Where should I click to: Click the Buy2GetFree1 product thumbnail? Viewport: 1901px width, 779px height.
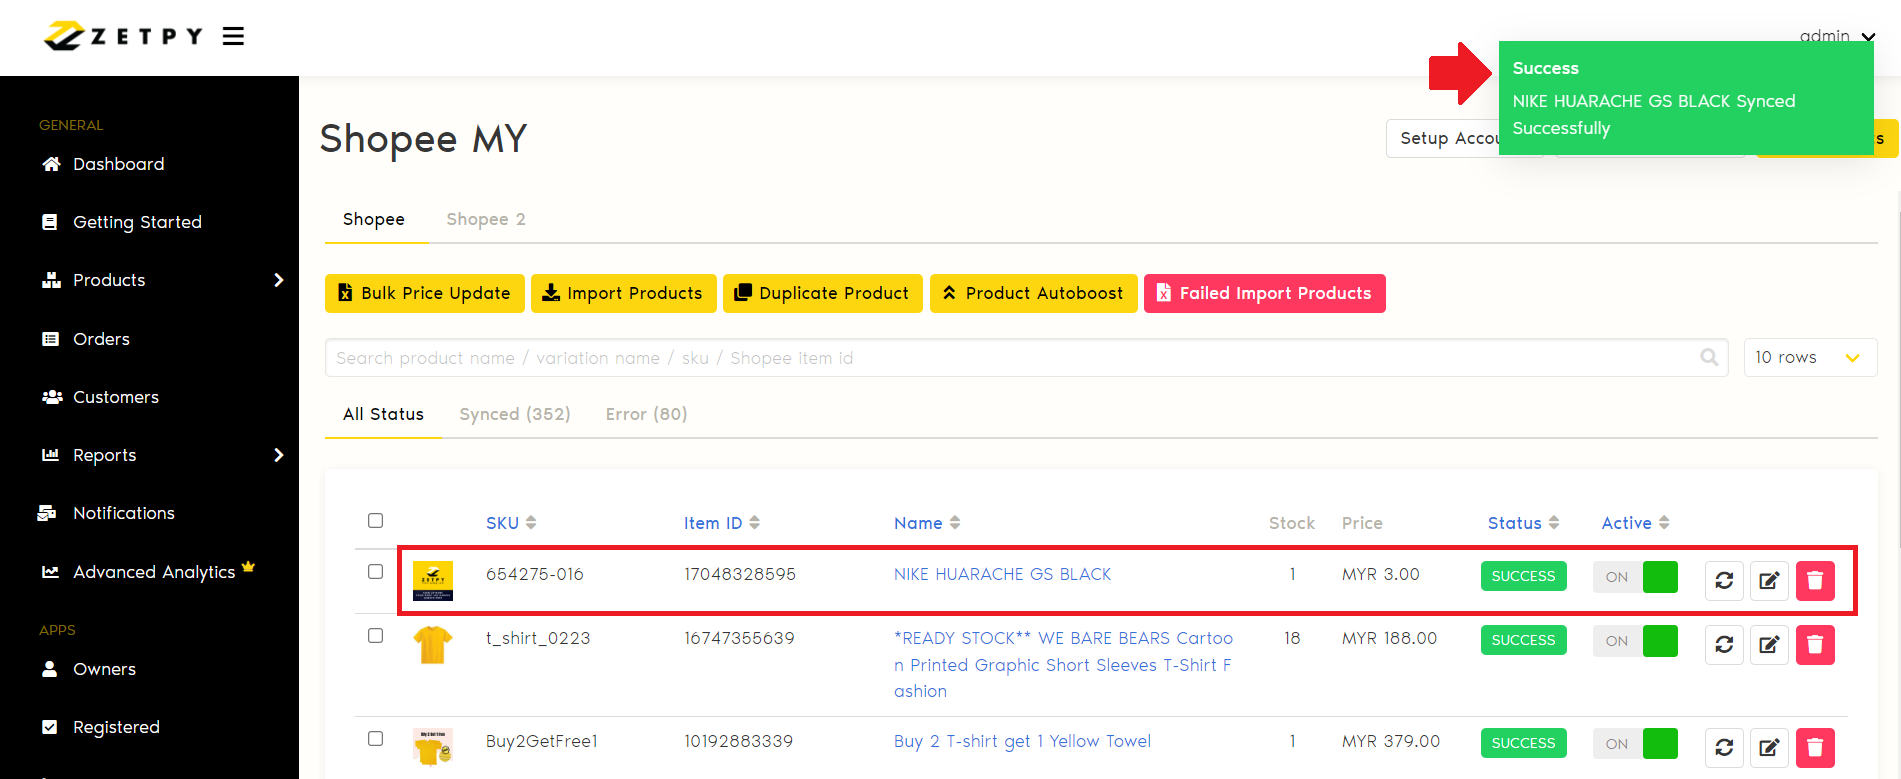click(433, 747)
